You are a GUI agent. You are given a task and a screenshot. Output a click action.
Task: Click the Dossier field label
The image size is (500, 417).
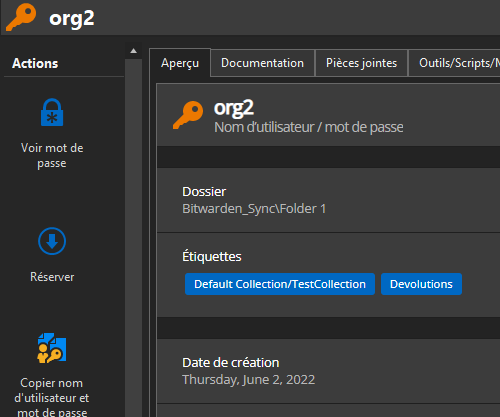click(x=204, y=192)
